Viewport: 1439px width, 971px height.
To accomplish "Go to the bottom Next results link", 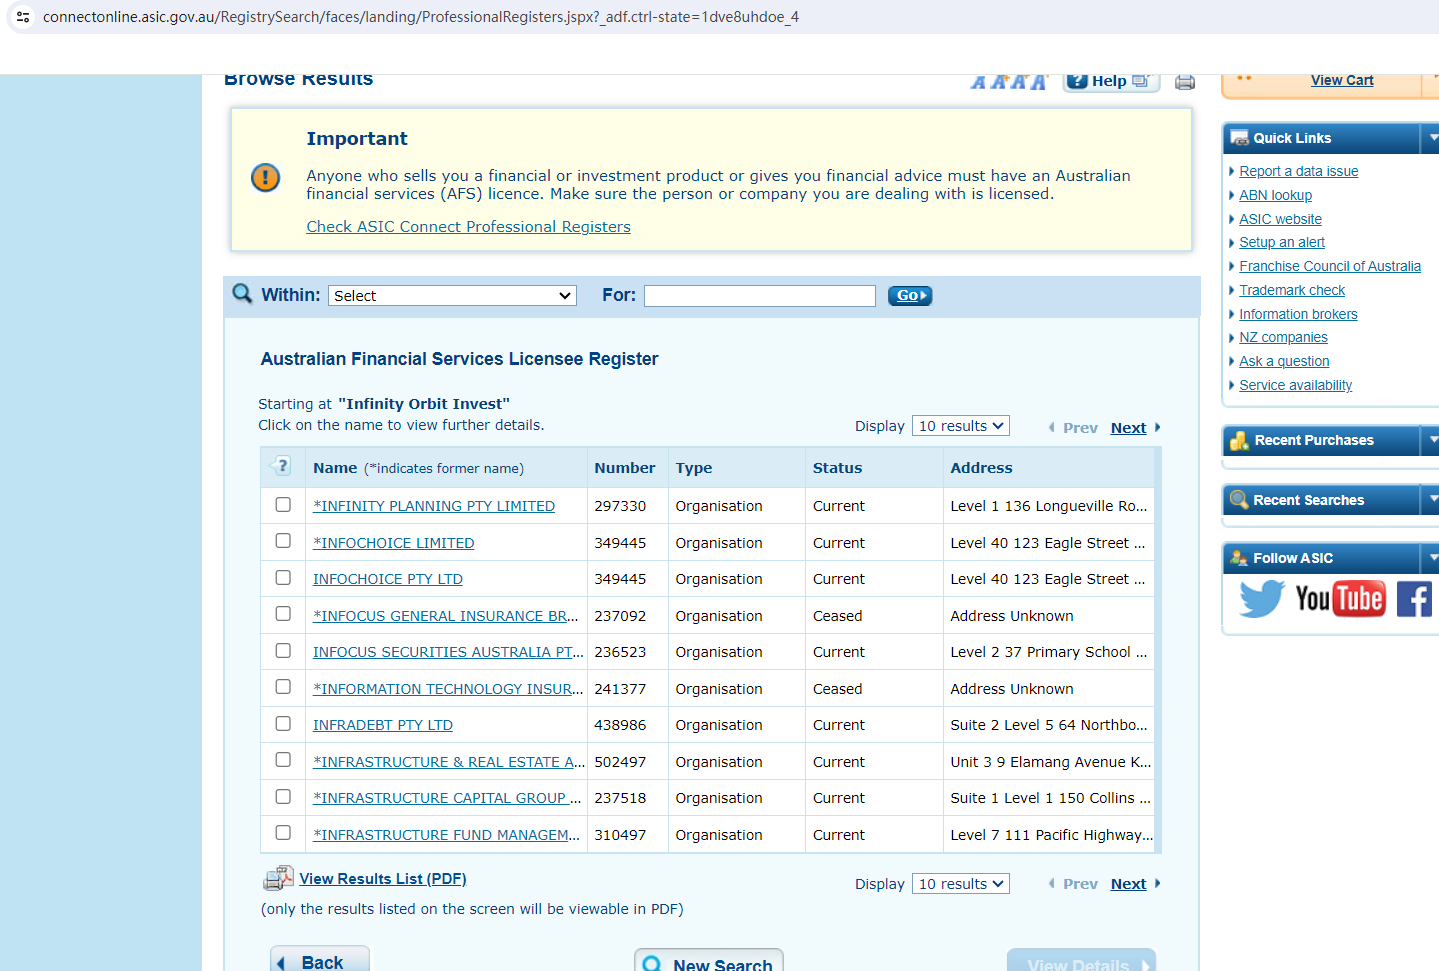I will tap(1128, 884).
